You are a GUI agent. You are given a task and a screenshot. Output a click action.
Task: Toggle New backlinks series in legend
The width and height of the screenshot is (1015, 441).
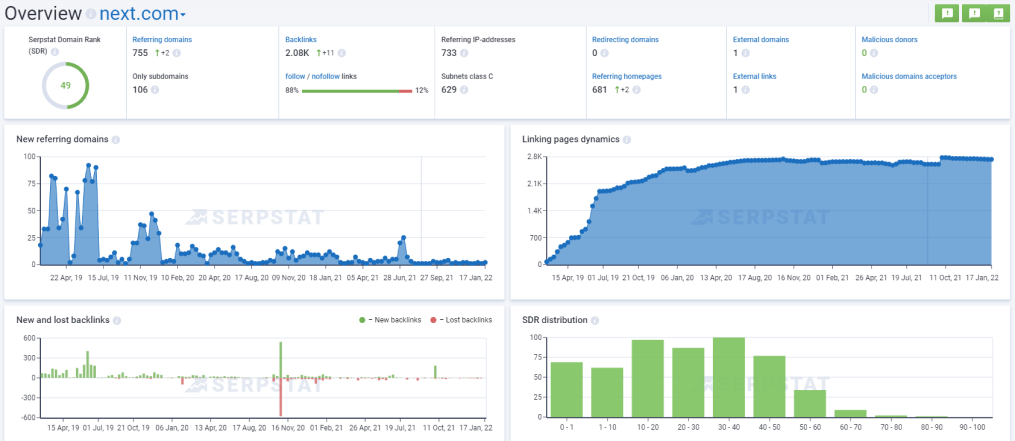point(390,320)
